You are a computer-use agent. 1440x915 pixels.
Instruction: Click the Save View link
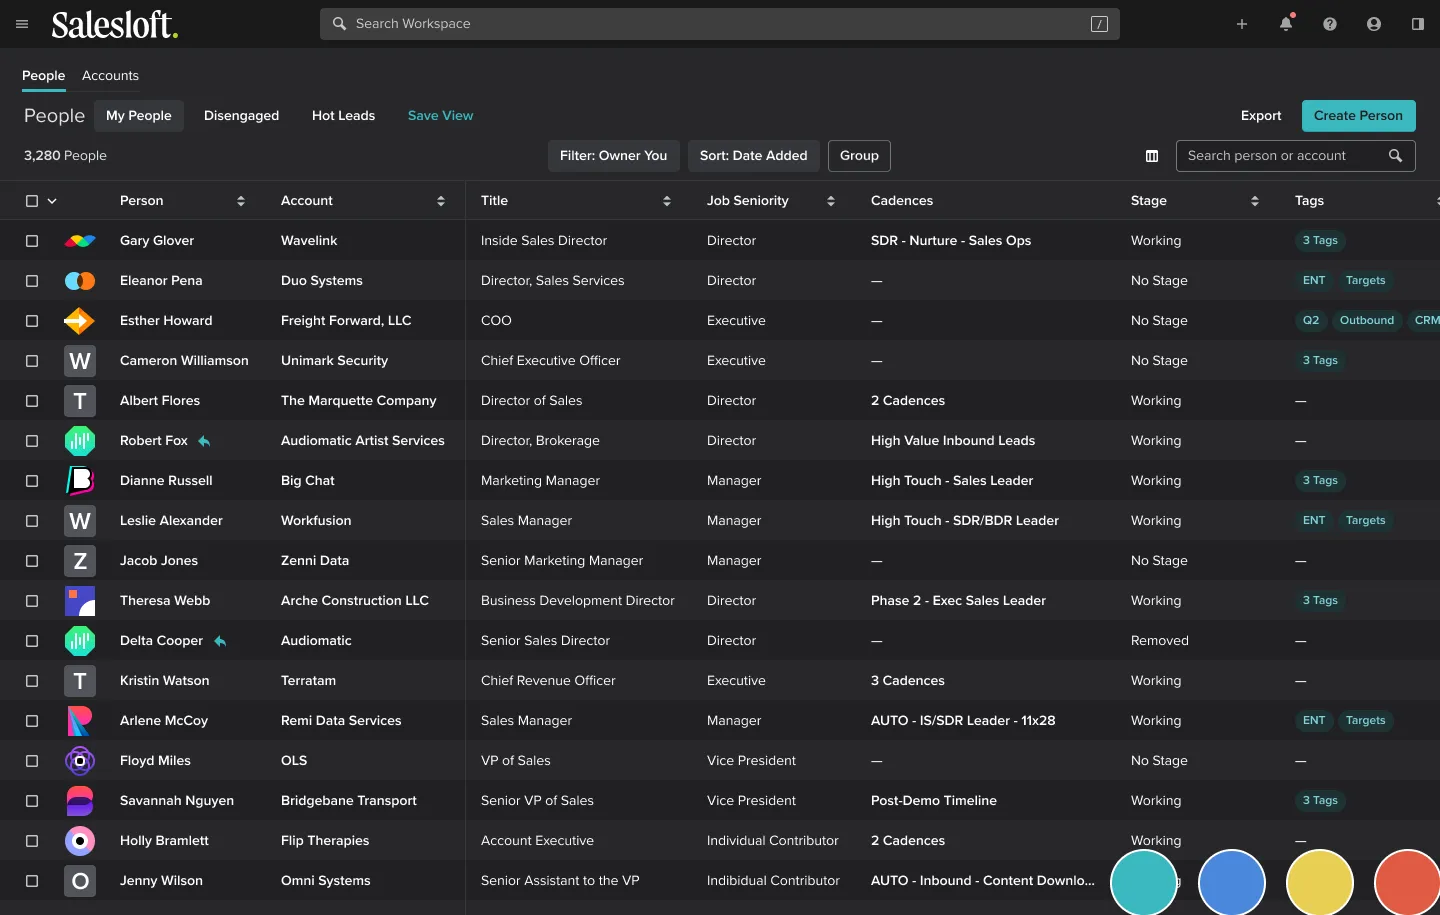pos(440,116)
